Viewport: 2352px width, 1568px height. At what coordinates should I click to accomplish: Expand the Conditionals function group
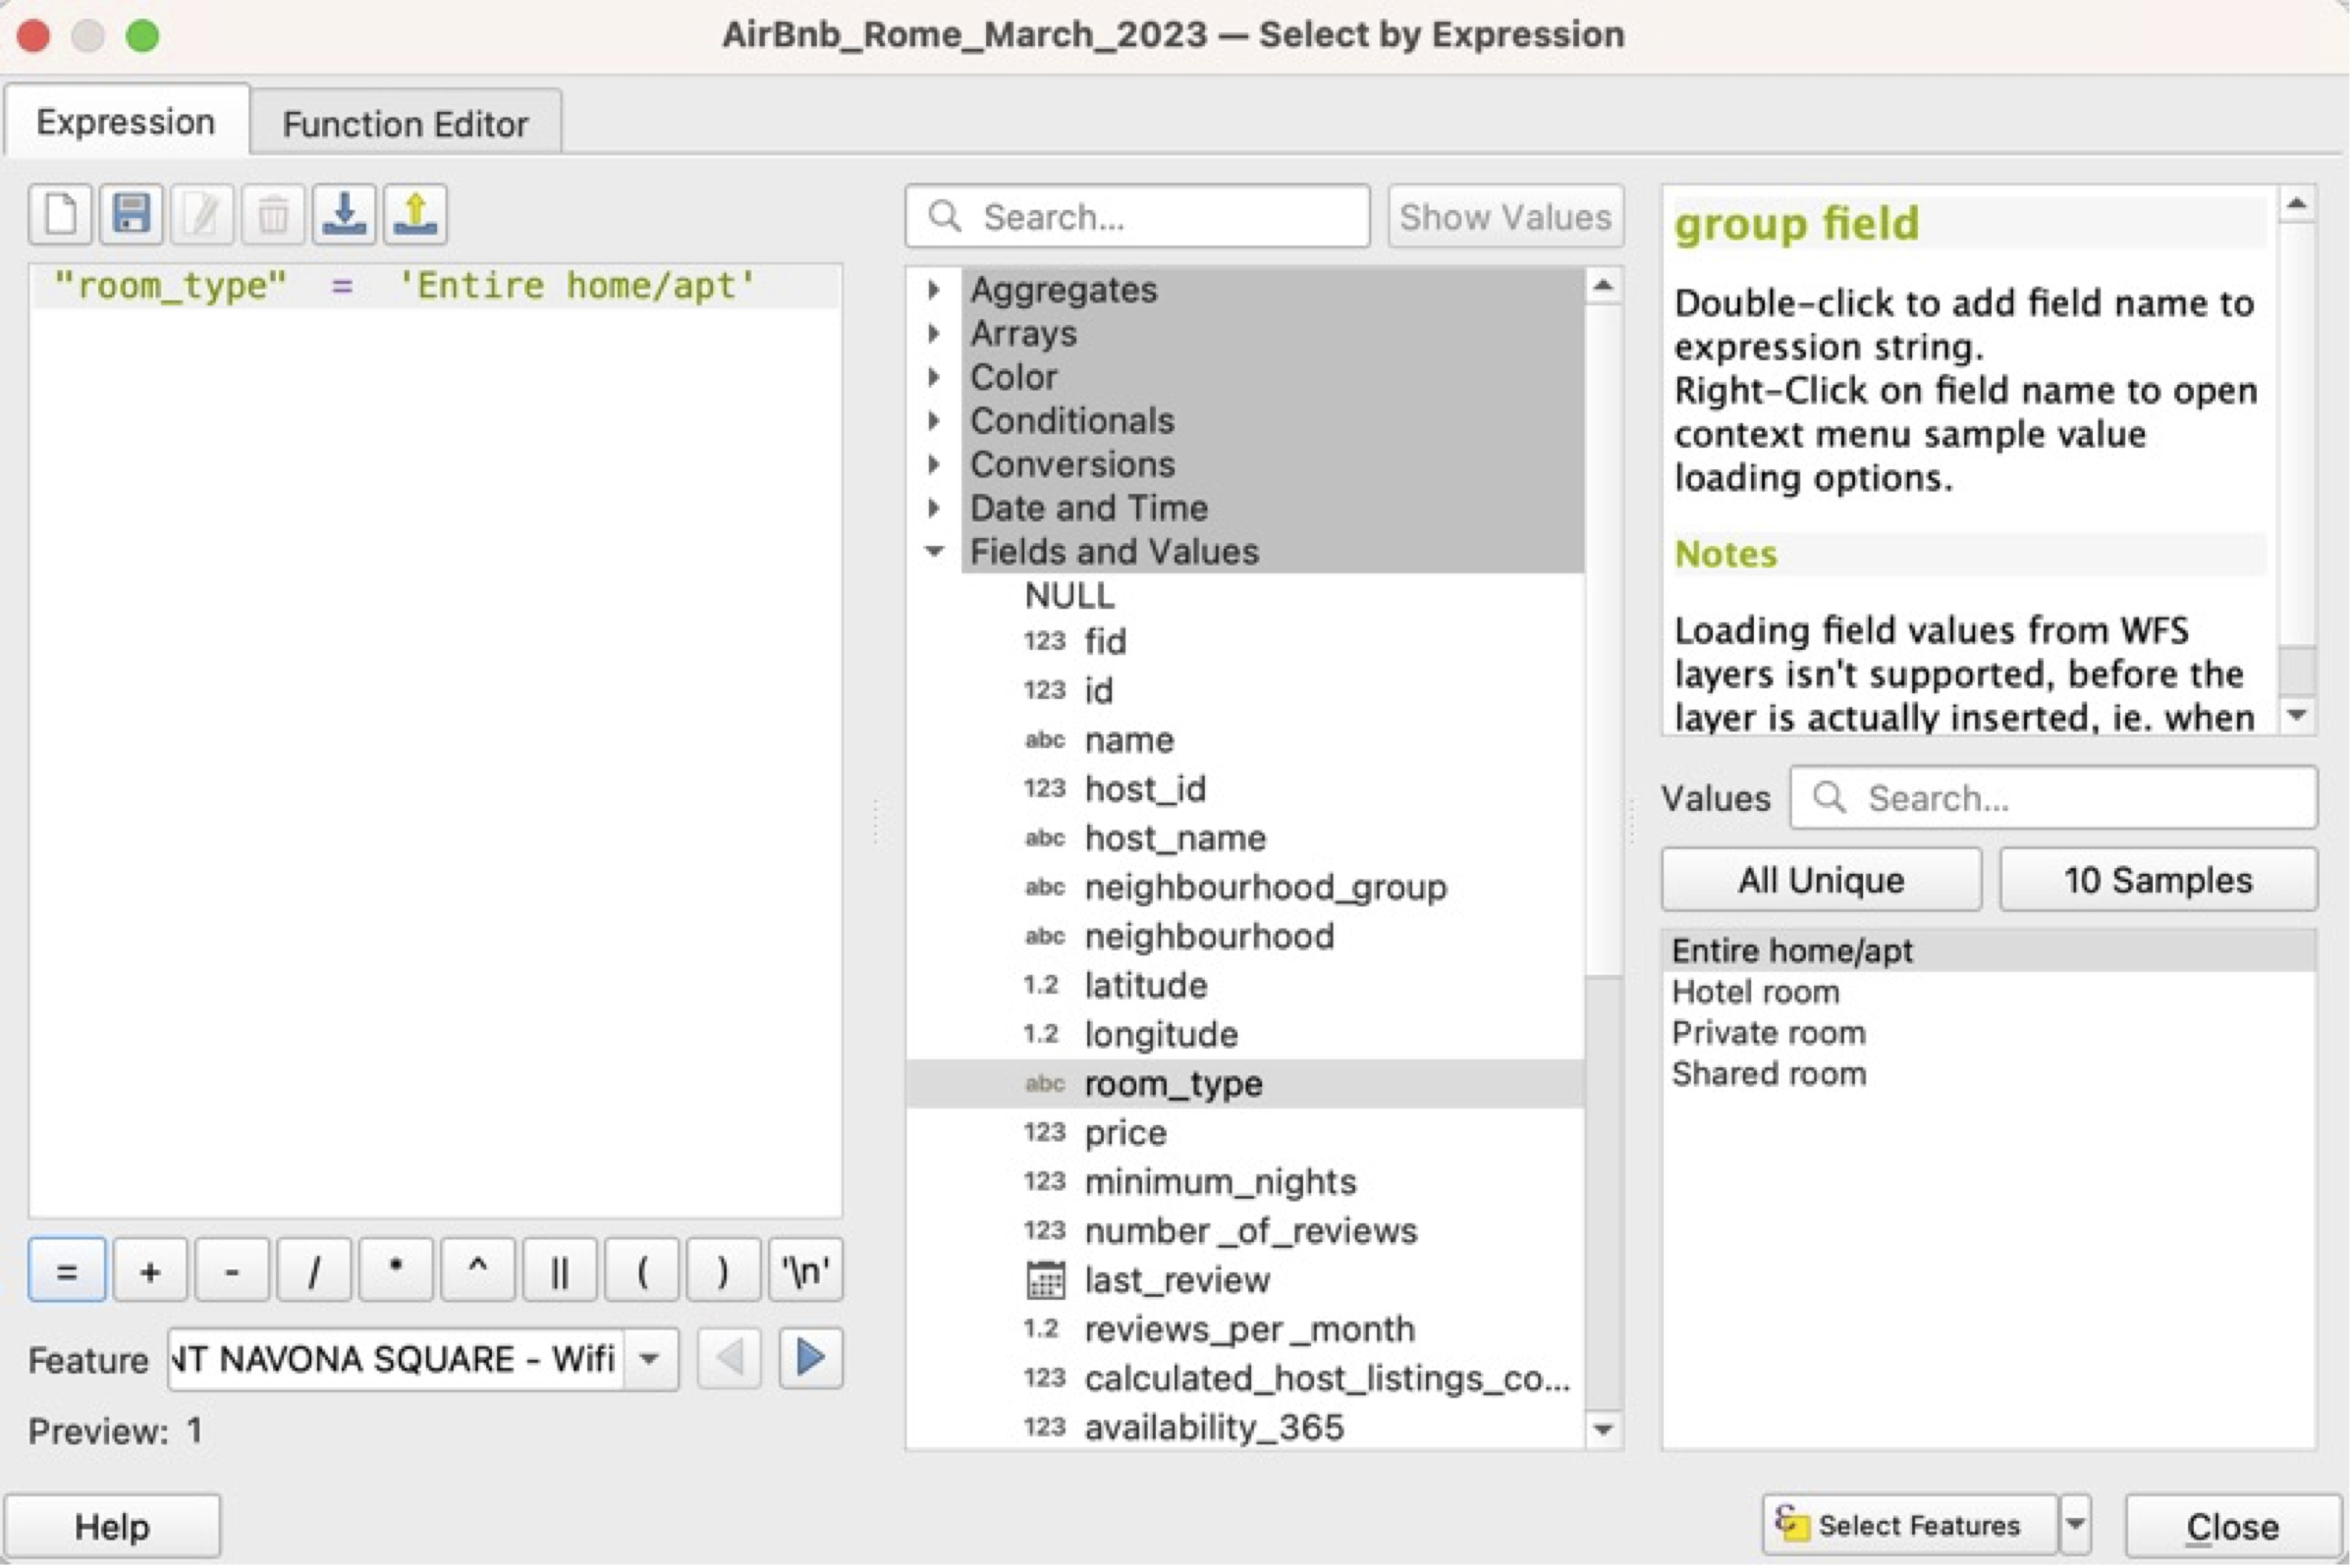[934, 421]
